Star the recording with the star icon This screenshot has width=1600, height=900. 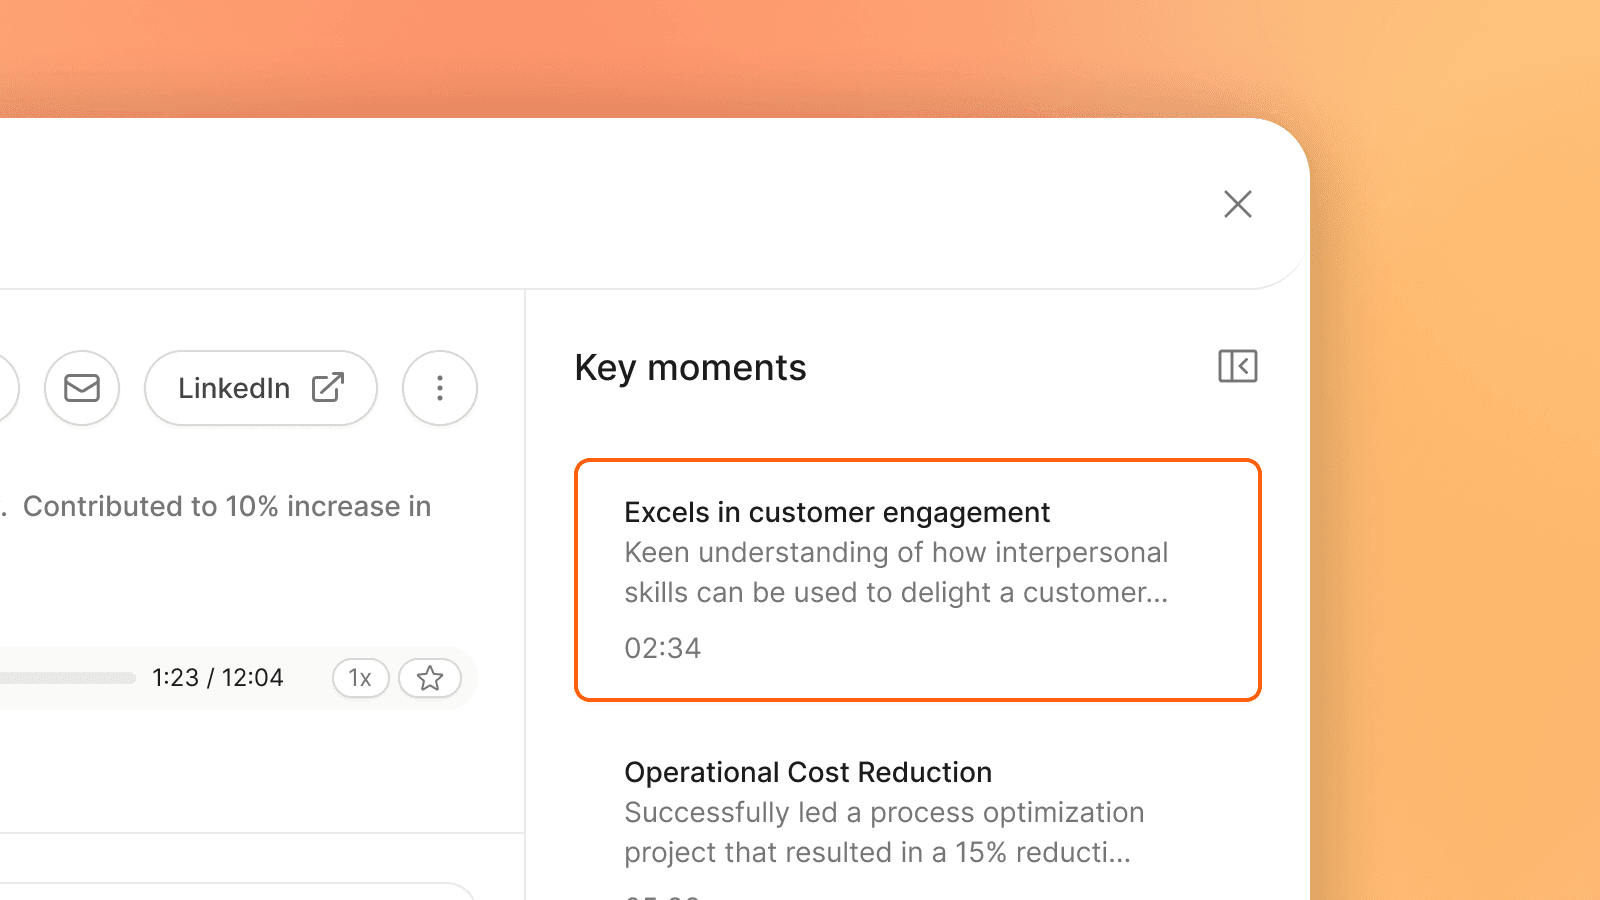430,678
